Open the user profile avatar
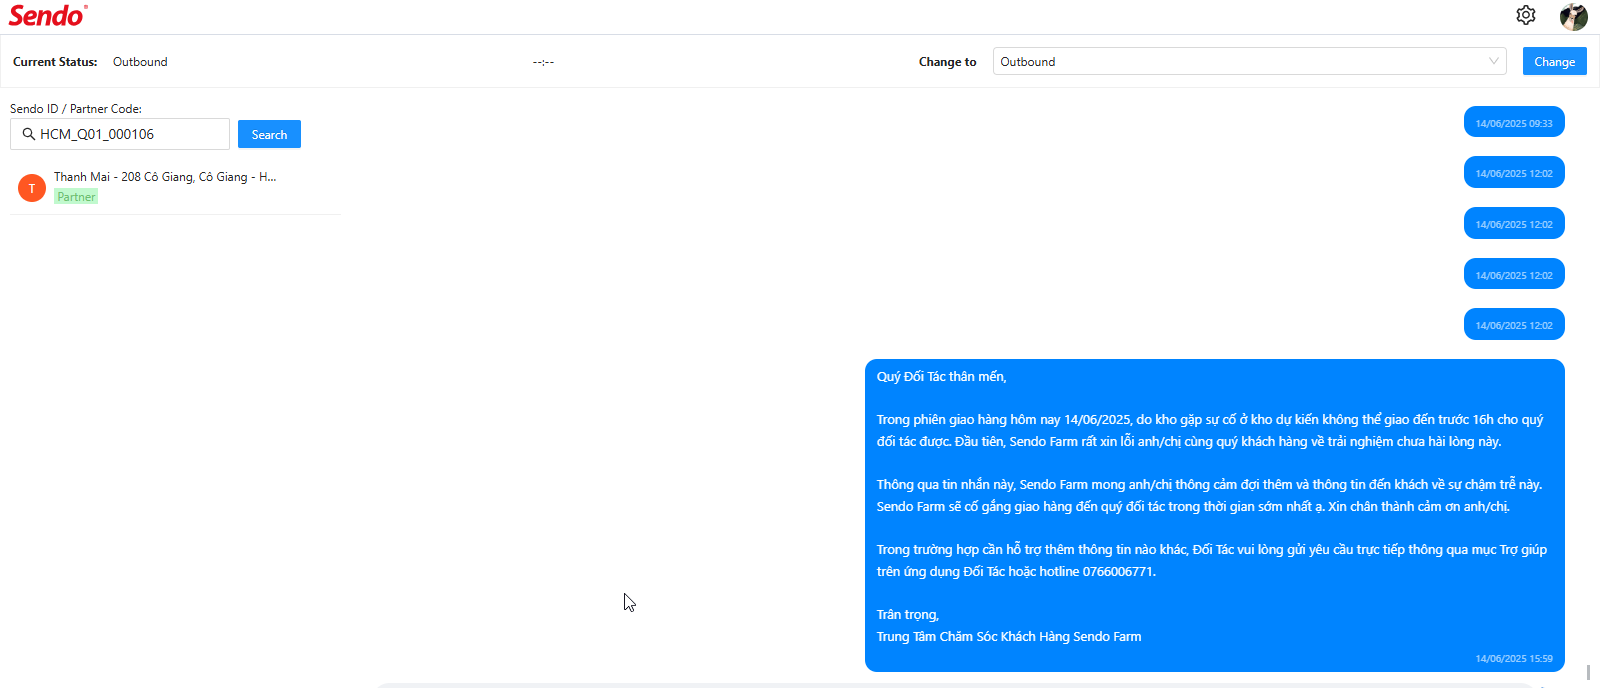Image resolution: width=1600 pixels, height=688 pixels. click(1573, 16)
